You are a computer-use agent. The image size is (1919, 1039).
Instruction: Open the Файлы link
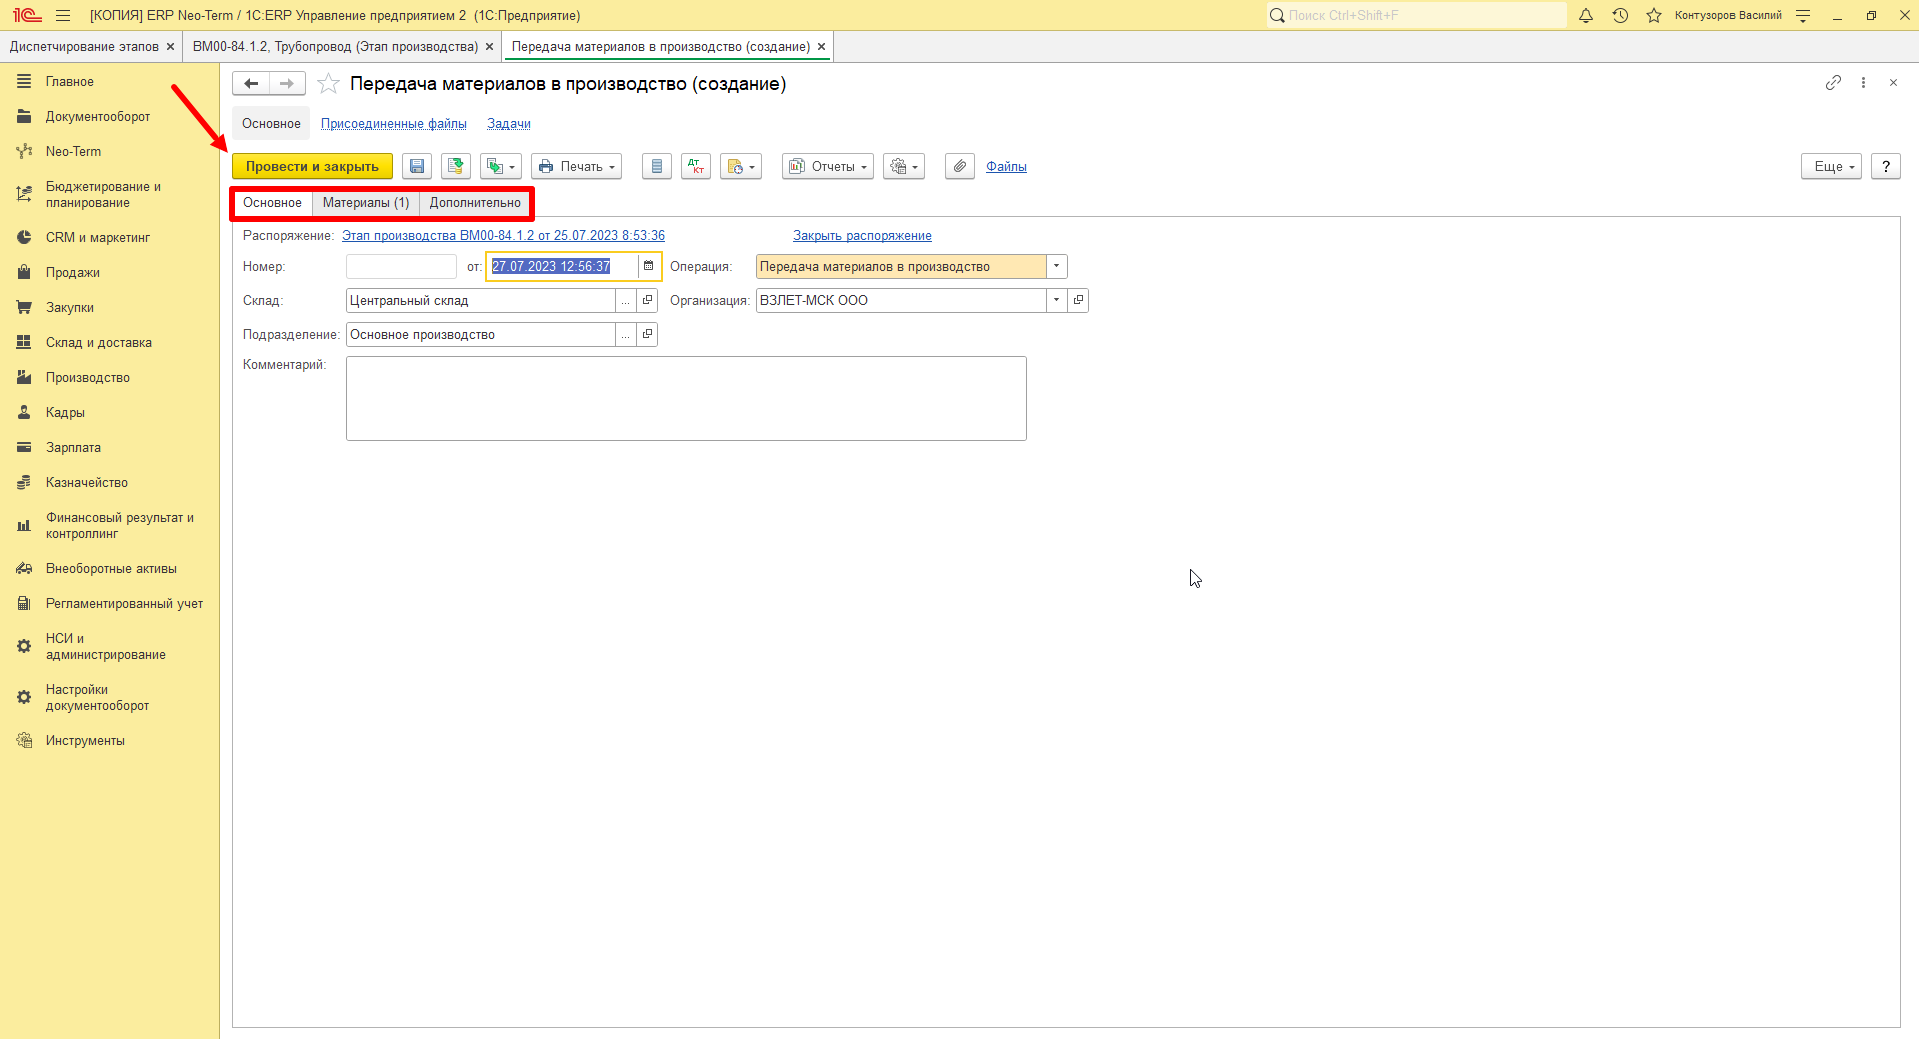tap(1006, 166)
